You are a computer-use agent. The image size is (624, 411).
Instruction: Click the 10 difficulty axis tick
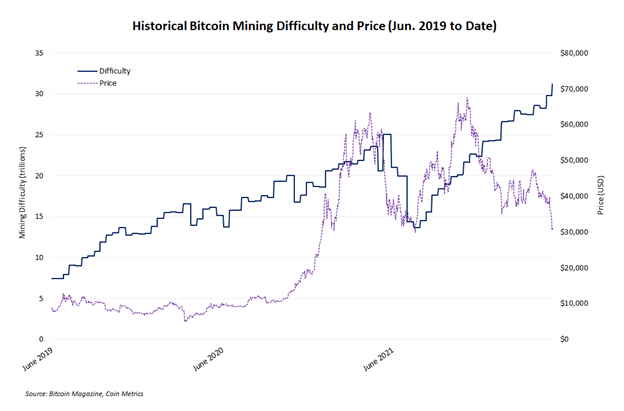click(x=39, y=257)
